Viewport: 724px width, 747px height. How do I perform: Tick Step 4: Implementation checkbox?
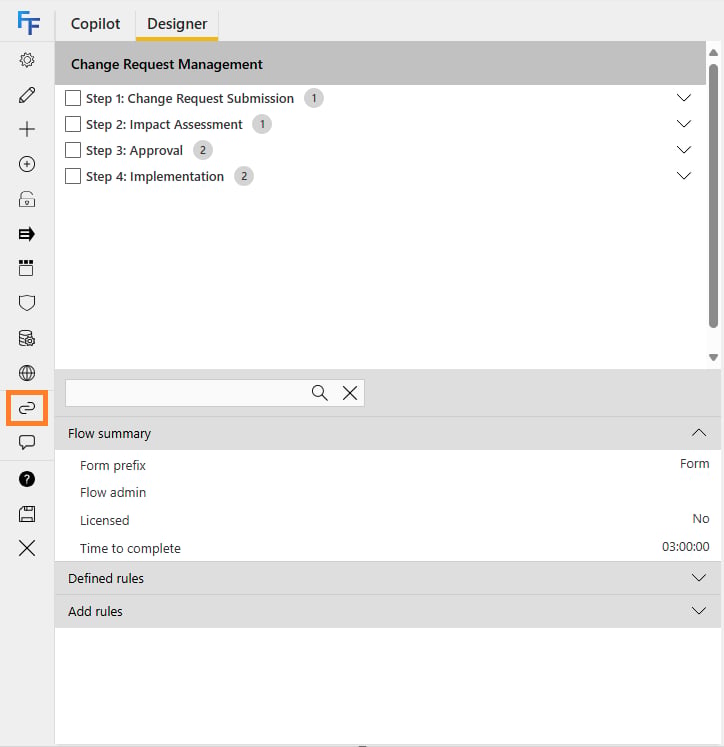click(x=73, y=176)
